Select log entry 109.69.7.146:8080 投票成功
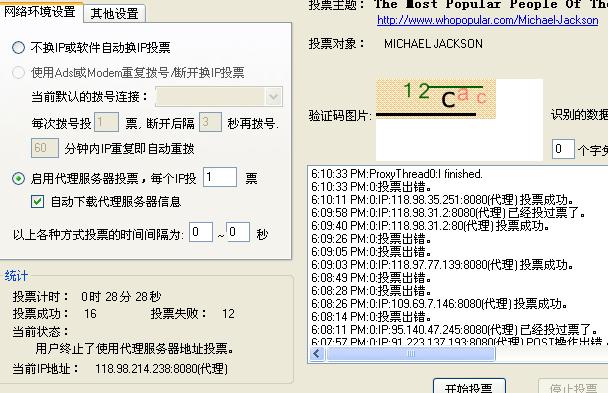This screenshot has width=608, height=393. pos(440,303)
